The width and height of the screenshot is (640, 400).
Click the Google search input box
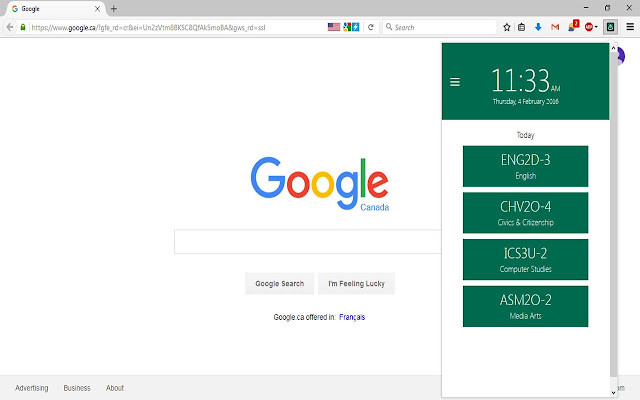(308, 242)
